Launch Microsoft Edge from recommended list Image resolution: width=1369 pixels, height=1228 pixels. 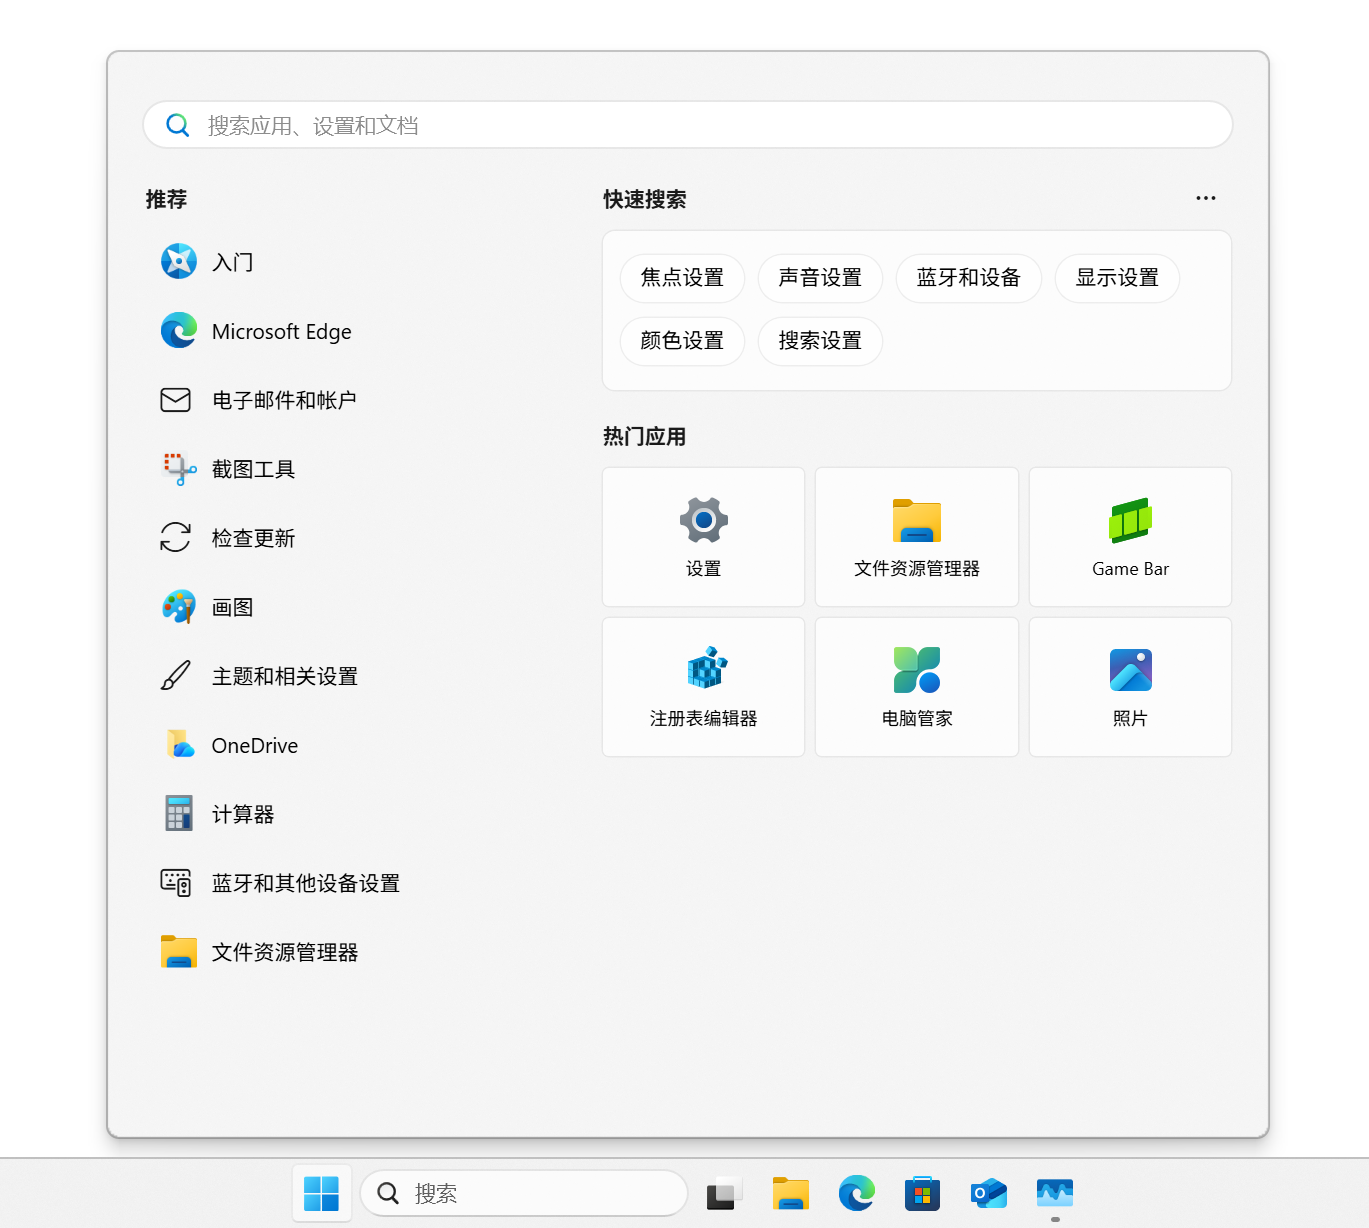[280, 331]
